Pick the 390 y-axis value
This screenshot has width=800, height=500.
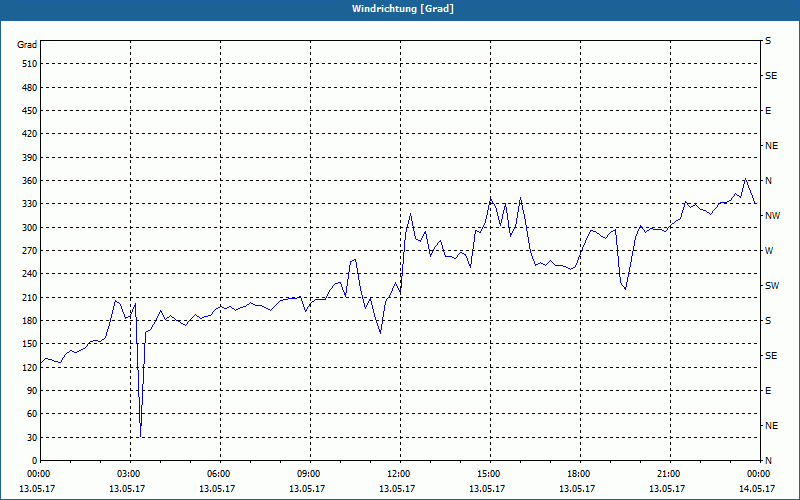tap(30, 158)
